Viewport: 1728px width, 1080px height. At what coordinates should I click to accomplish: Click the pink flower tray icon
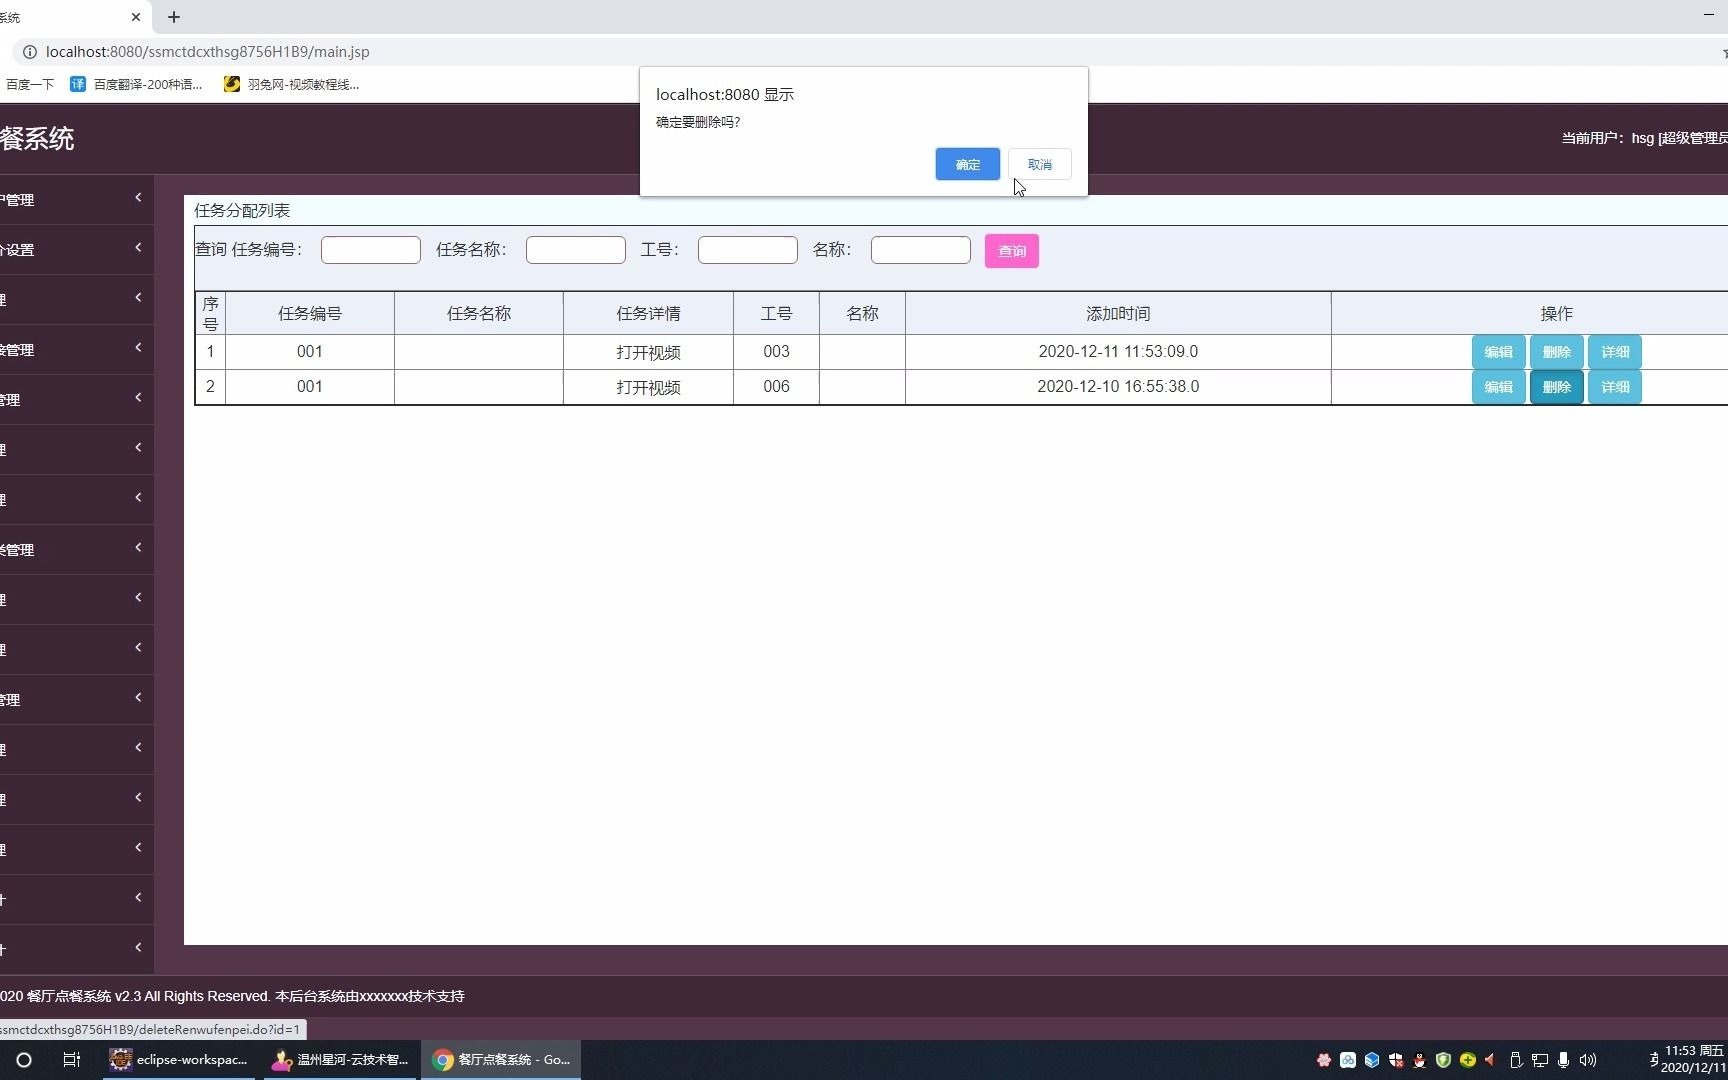1324,1060
